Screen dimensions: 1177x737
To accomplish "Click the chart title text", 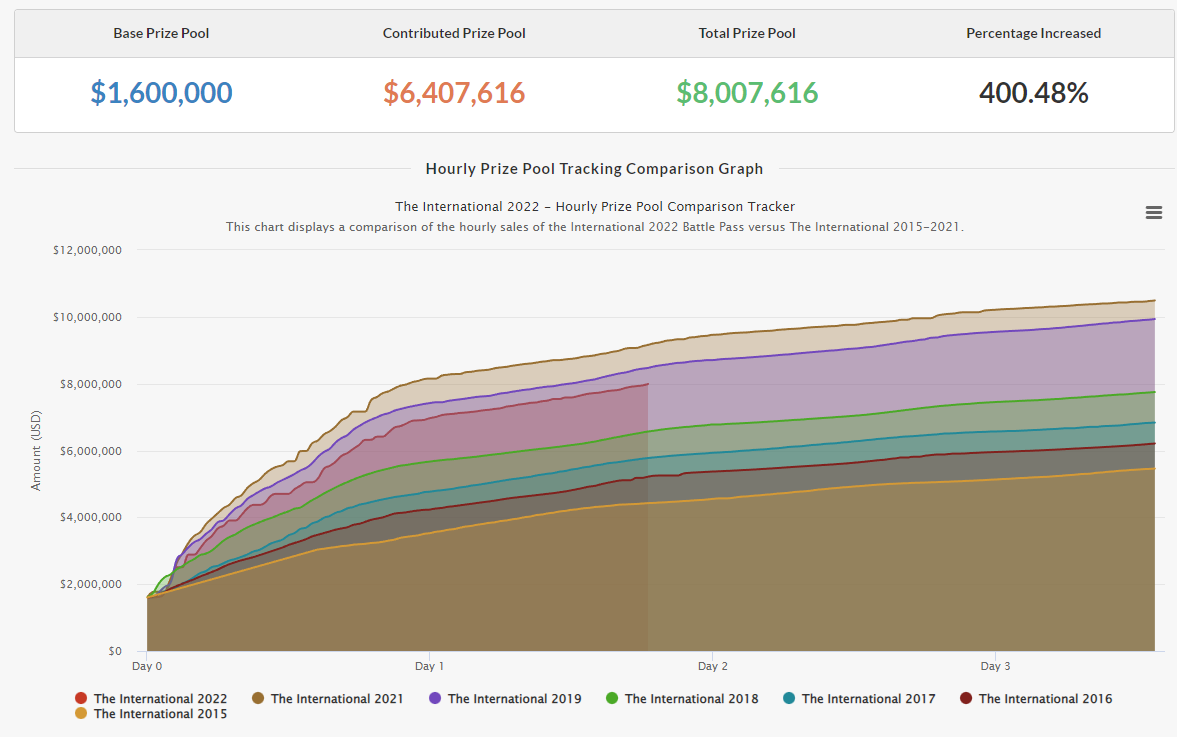I will [x=594, y=207].
